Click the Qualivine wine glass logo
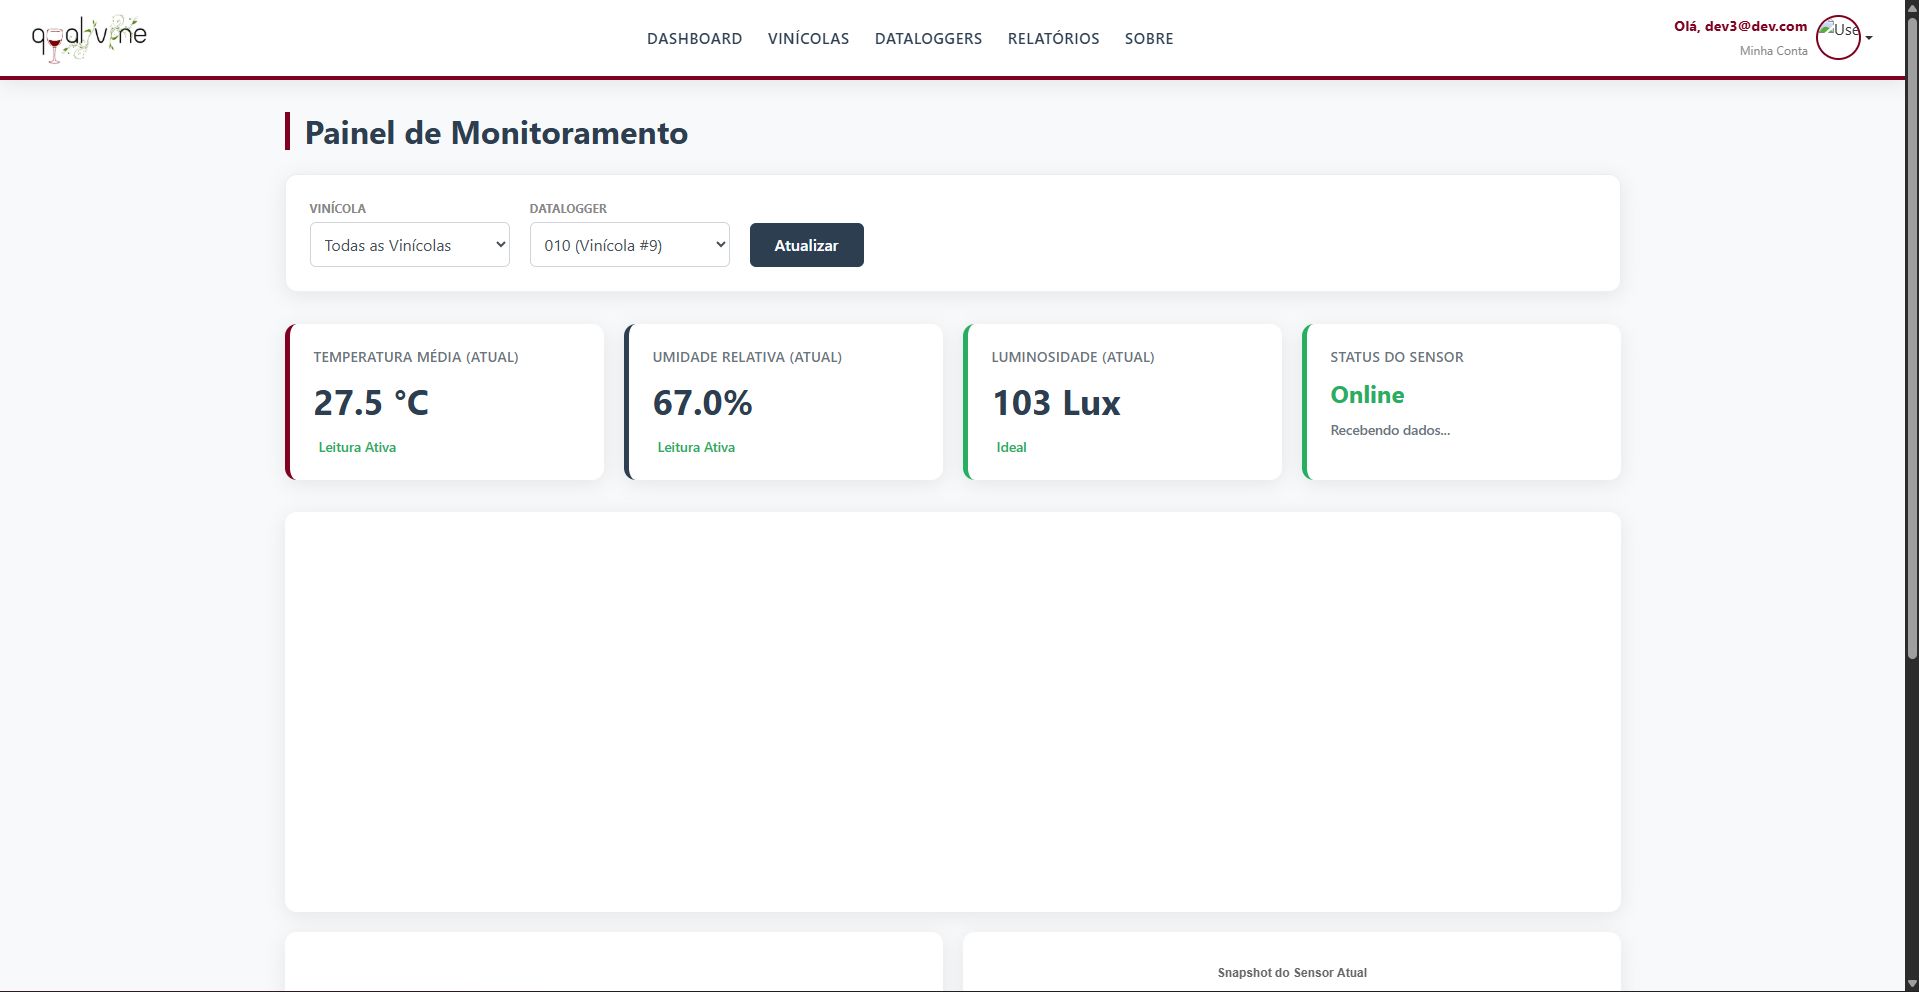 click(89, 38)
